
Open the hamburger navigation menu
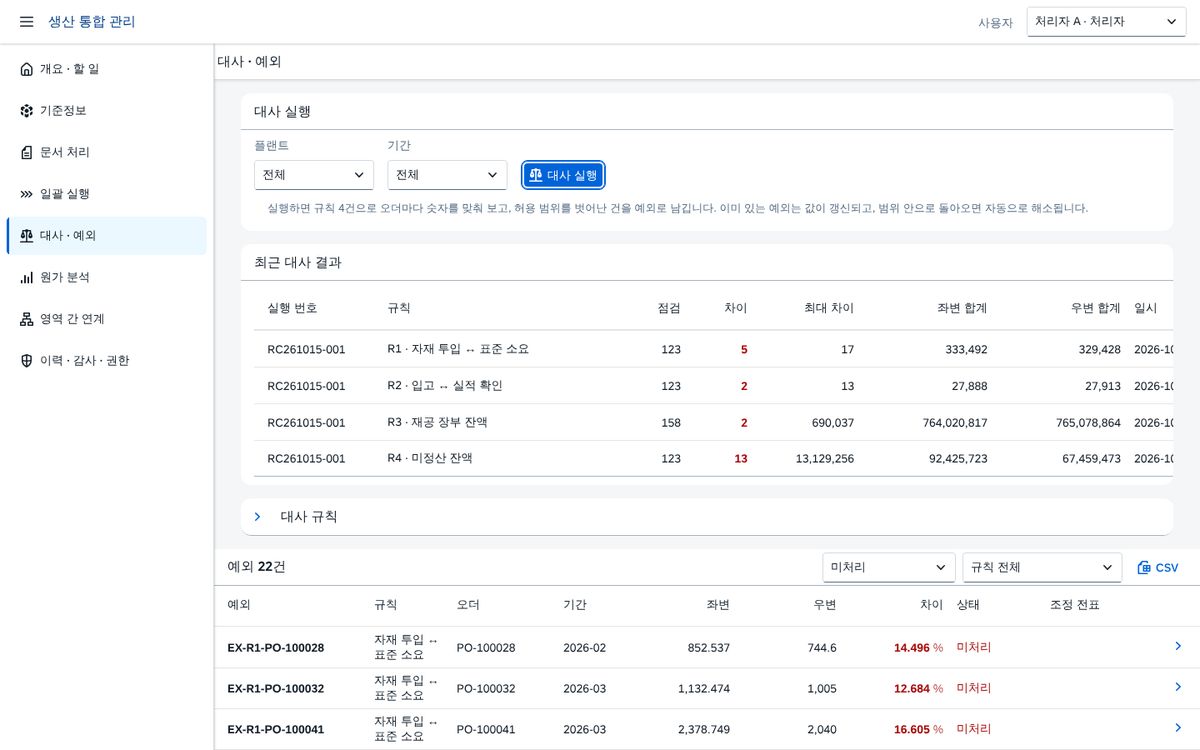(x=27, y=22)
